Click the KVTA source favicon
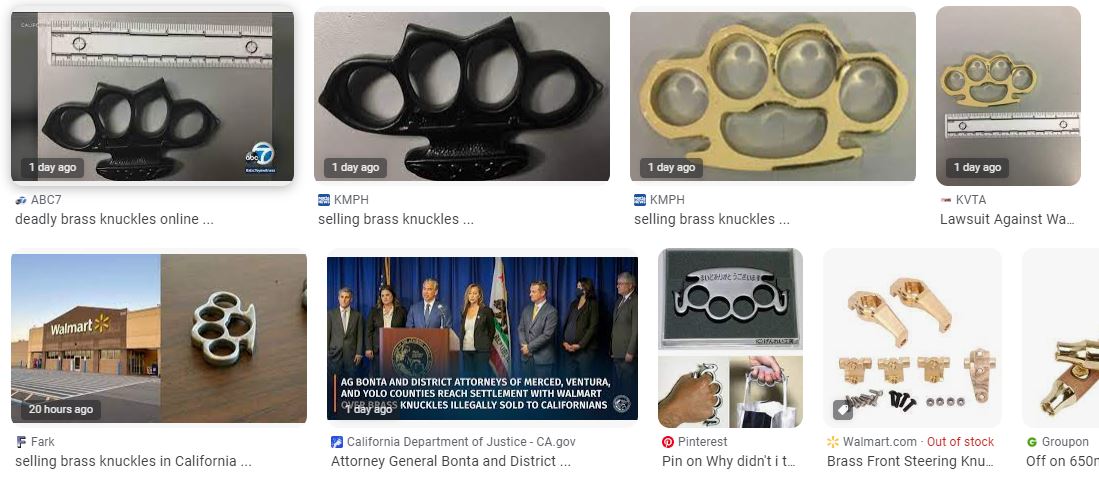The width and height of the screenshot is (1099, 488). point(946,200)
